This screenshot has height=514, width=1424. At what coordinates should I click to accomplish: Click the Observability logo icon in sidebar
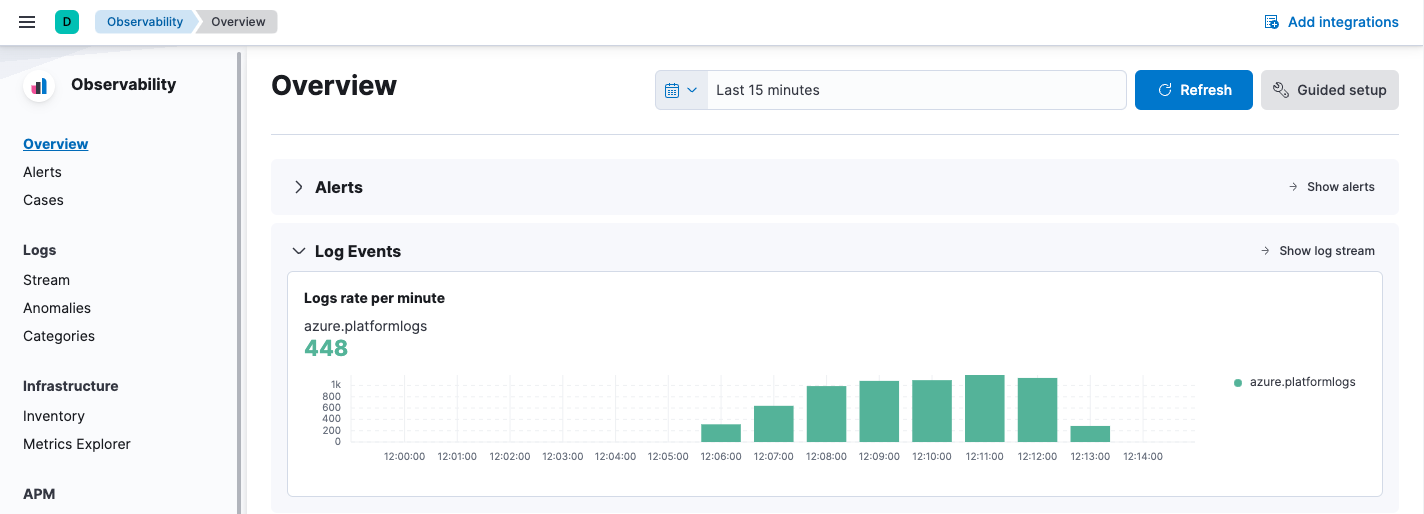[39, 86]
